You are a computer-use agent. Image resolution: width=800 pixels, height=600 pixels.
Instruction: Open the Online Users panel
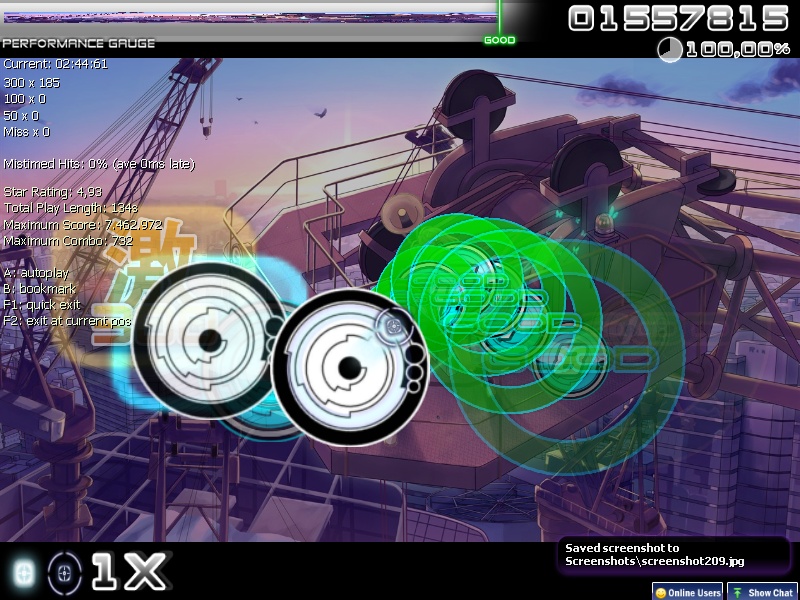(x=687, y=592)
